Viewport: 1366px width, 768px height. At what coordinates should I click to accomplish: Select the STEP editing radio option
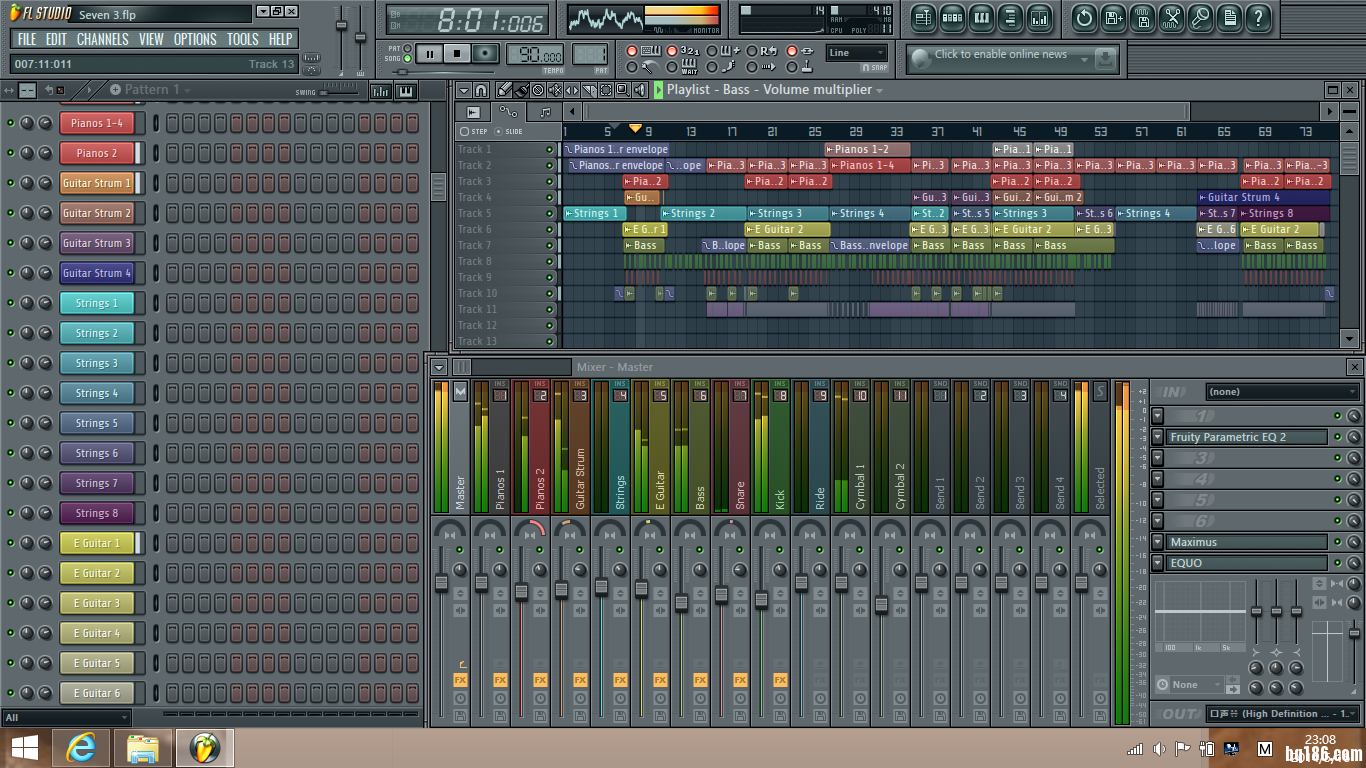coord(464,131)
